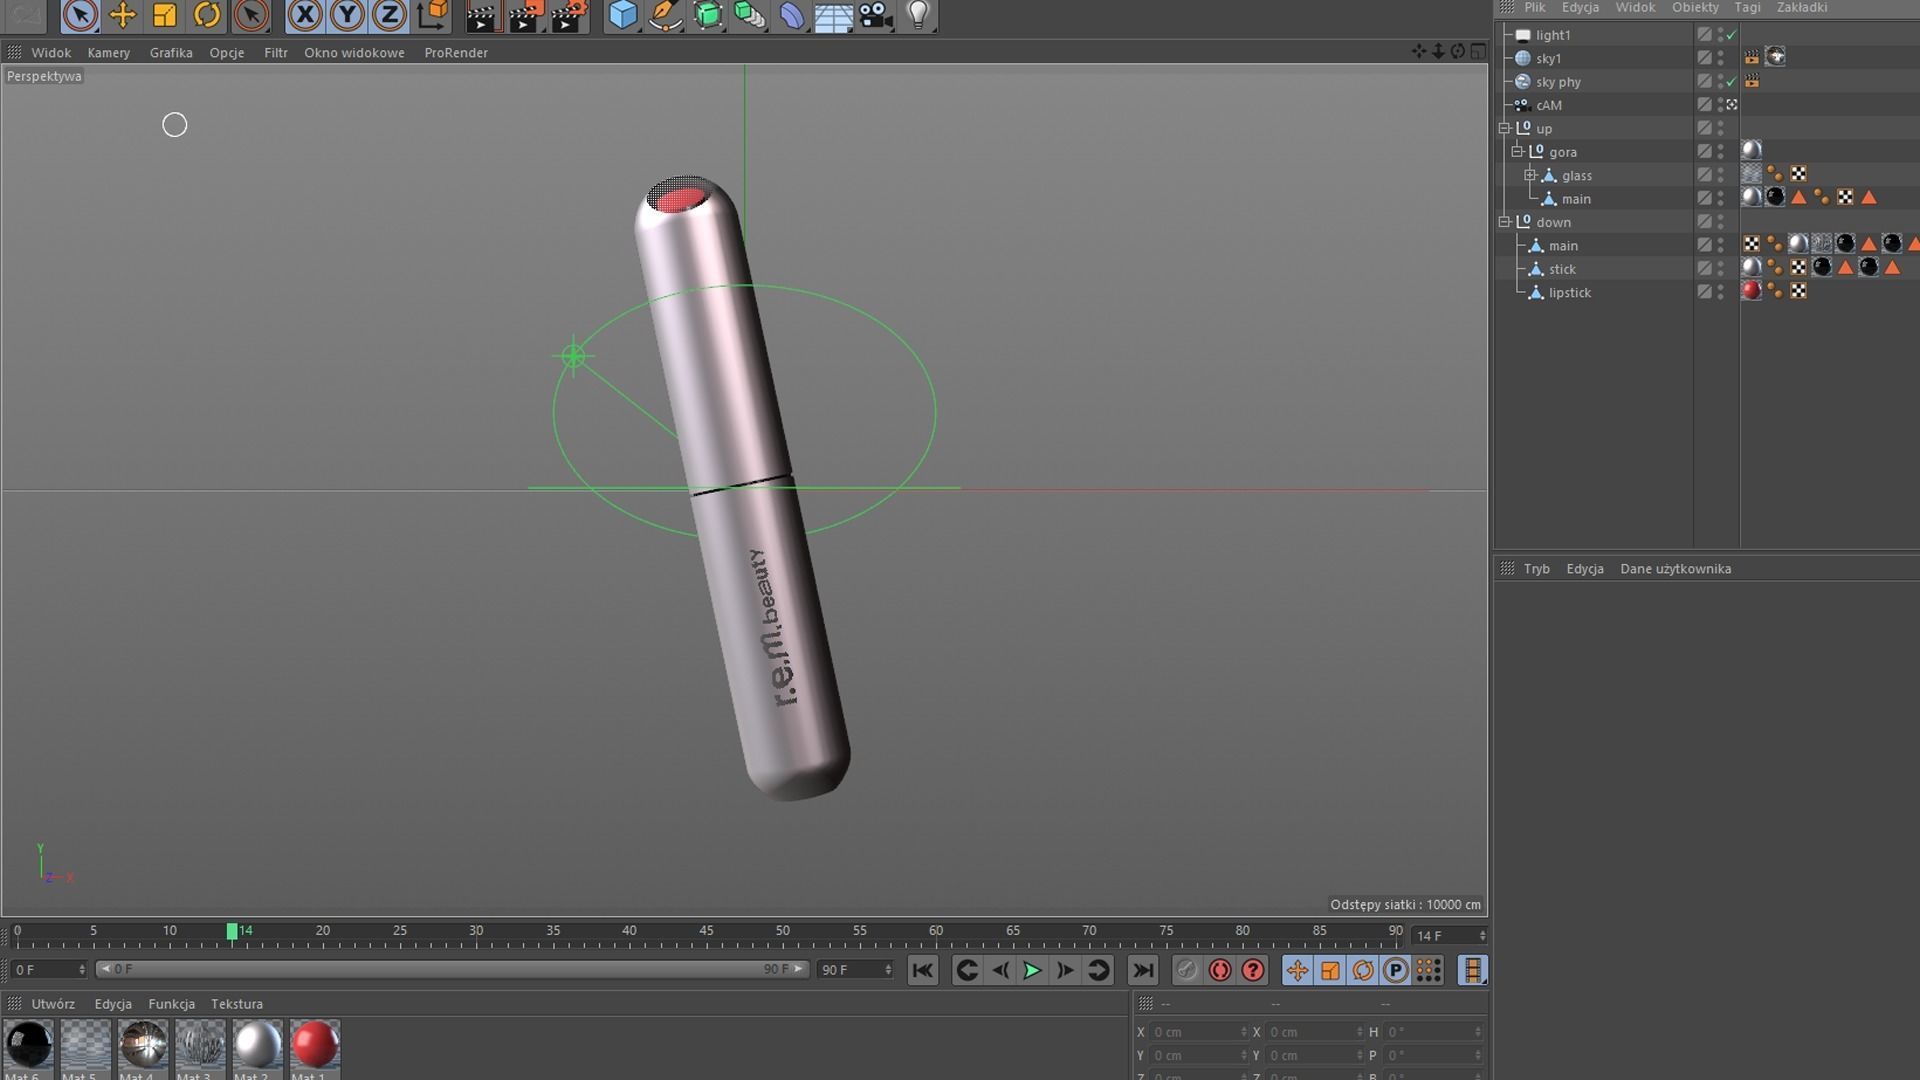Viewport: 1920px width, 1080px height.
Task: Step back one frame
Action: pos(1000,970)
